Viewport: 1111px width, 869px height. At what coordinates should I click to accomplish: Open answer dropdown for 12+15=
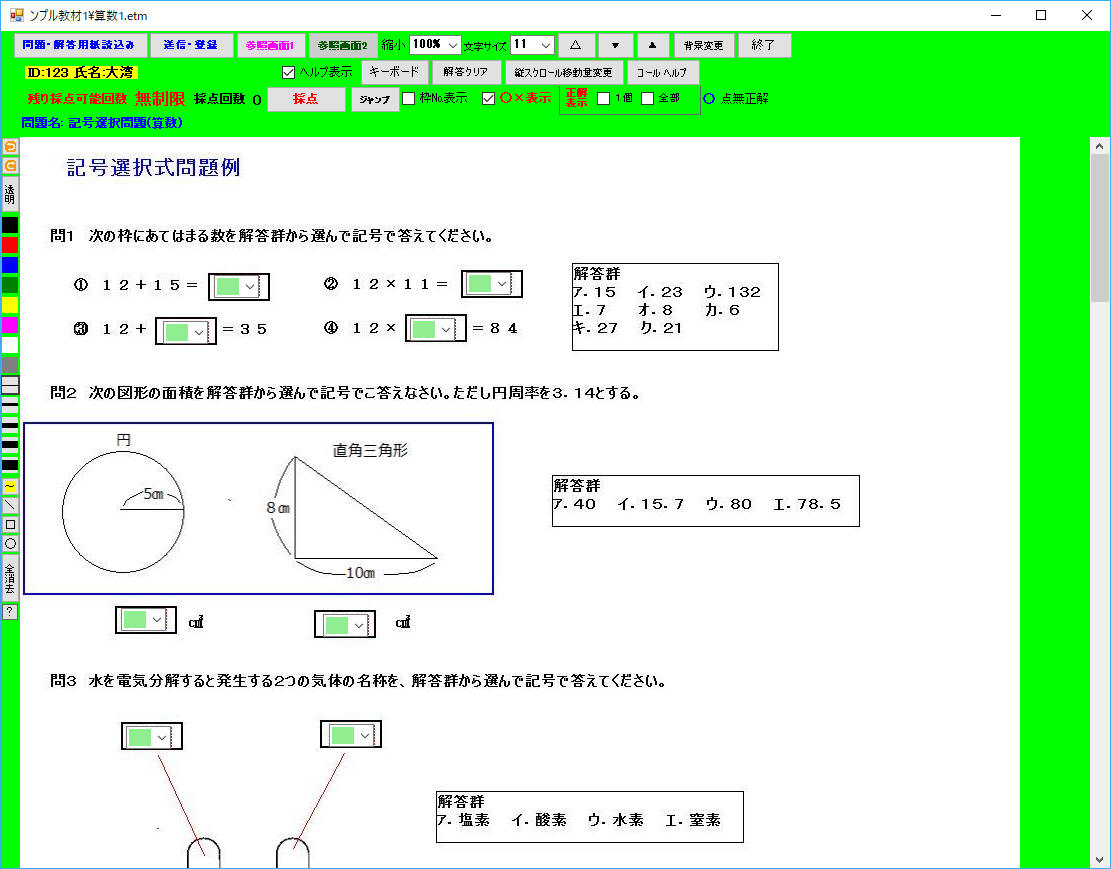[x=250, y=286]
